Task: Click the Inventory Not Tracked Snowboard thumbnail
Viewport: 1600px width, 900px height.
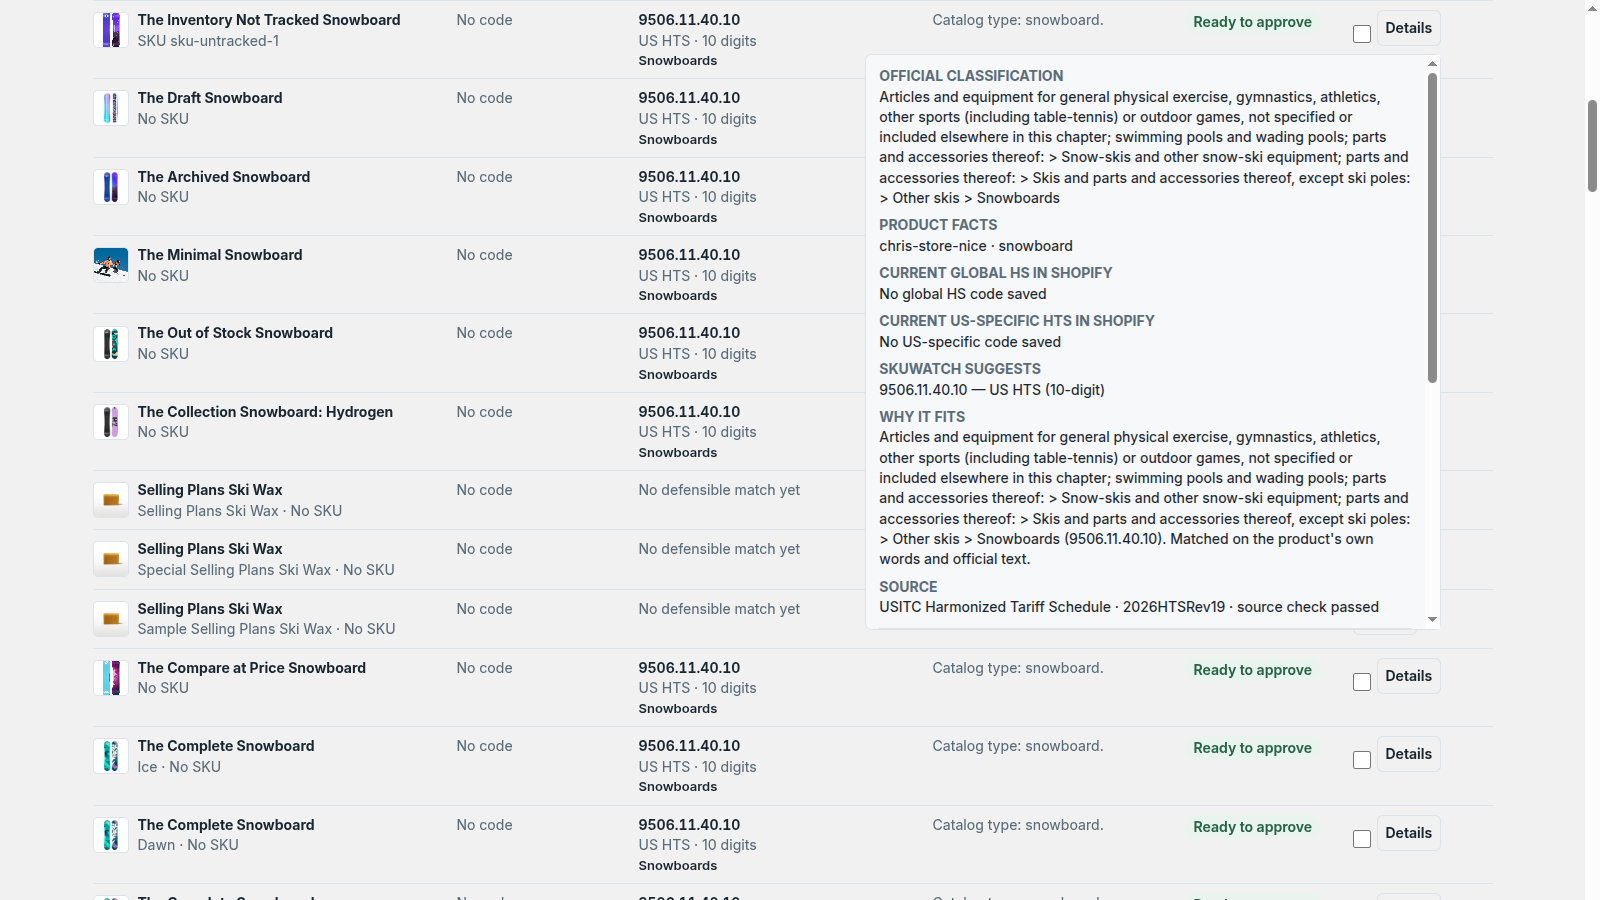Action: (111, 30)
